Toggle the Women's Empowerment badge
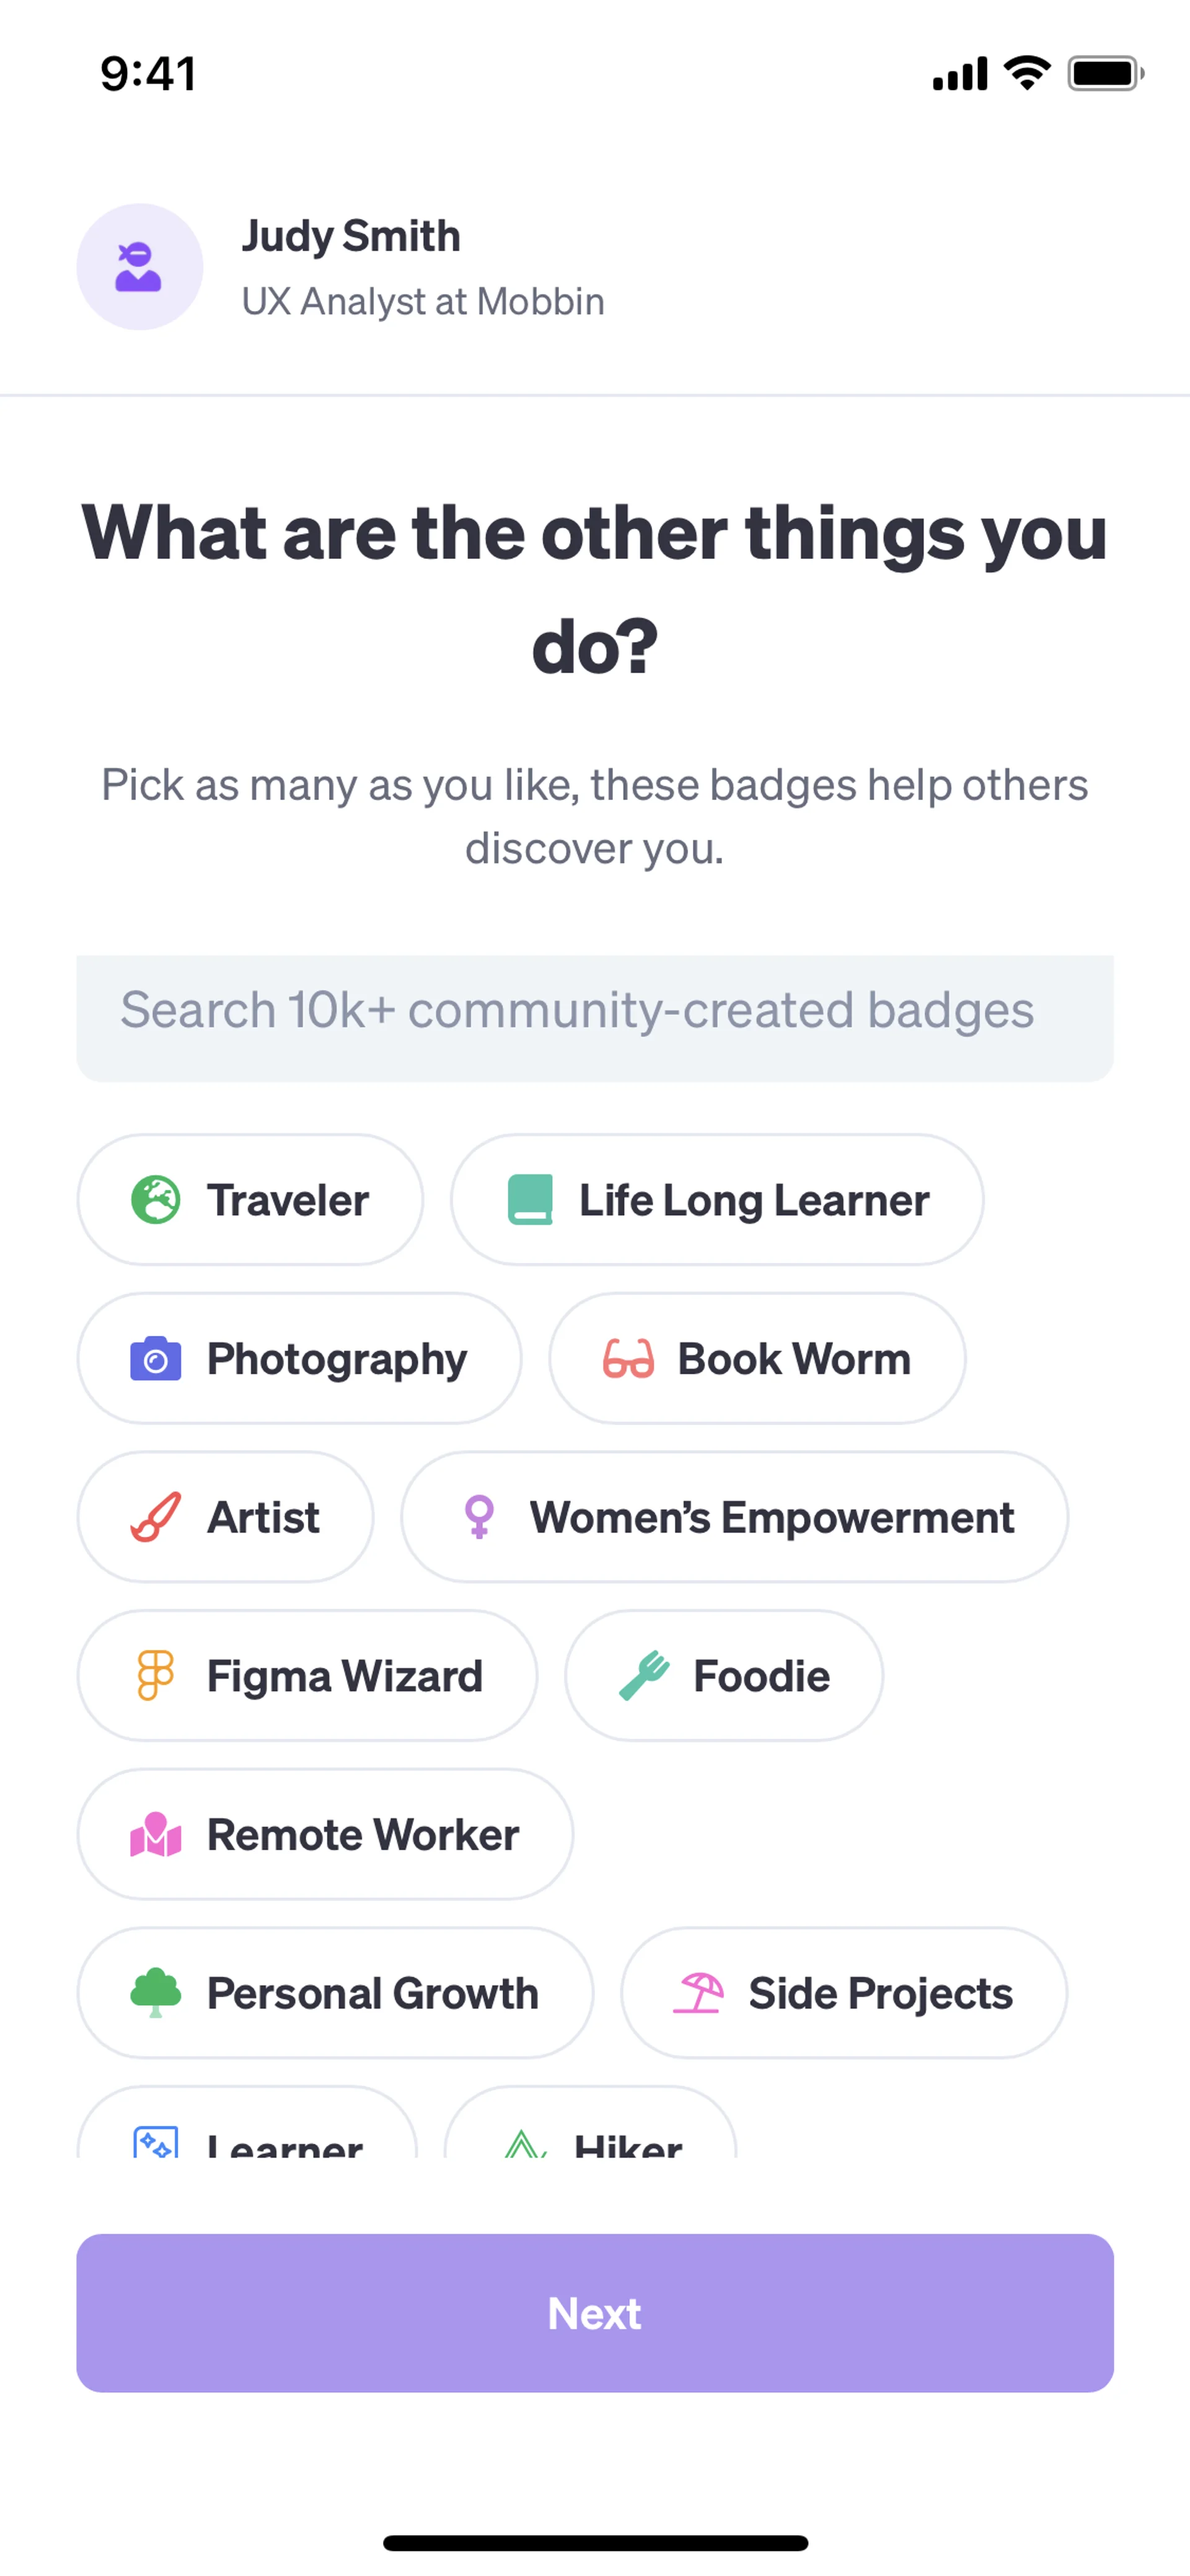Viewport: 1190px width, 2576px height. 734,1517
